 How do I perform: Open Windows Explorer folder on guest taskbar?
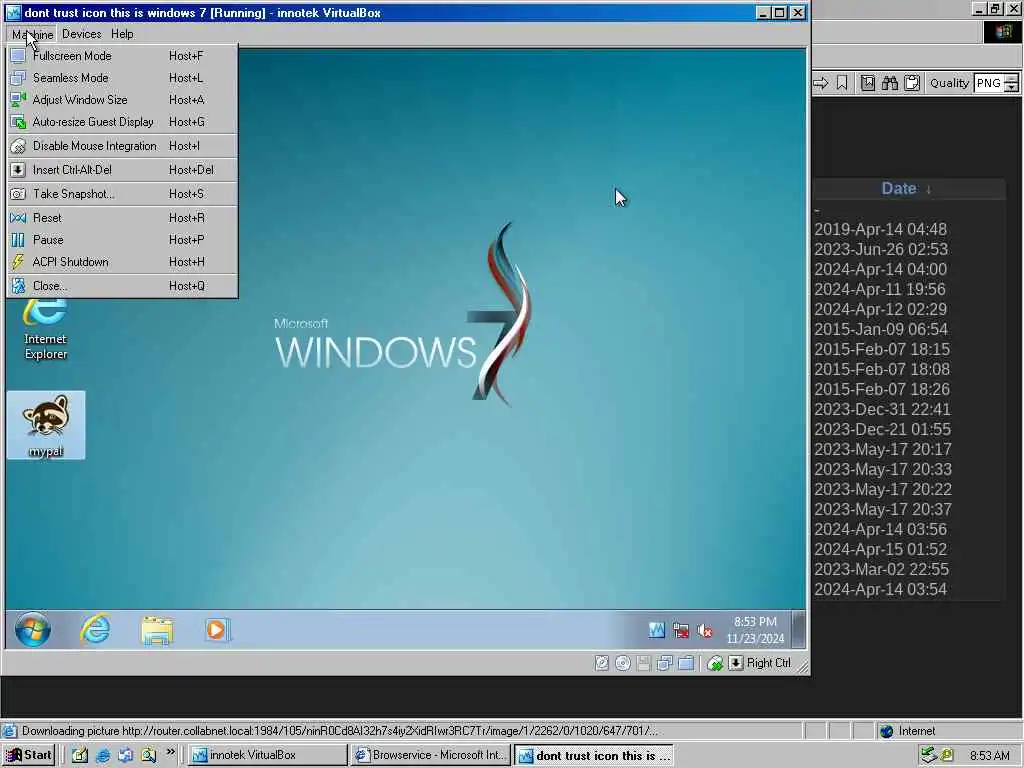coord(157,631)
